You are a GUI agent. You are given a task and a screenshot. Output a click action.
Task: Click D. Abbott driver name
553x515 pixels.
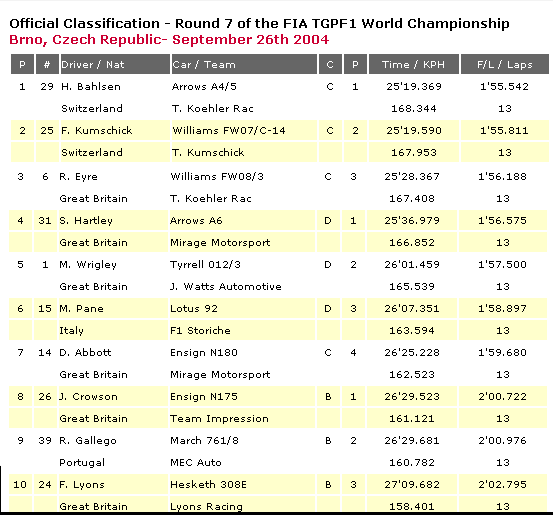(x=85, y=353)
